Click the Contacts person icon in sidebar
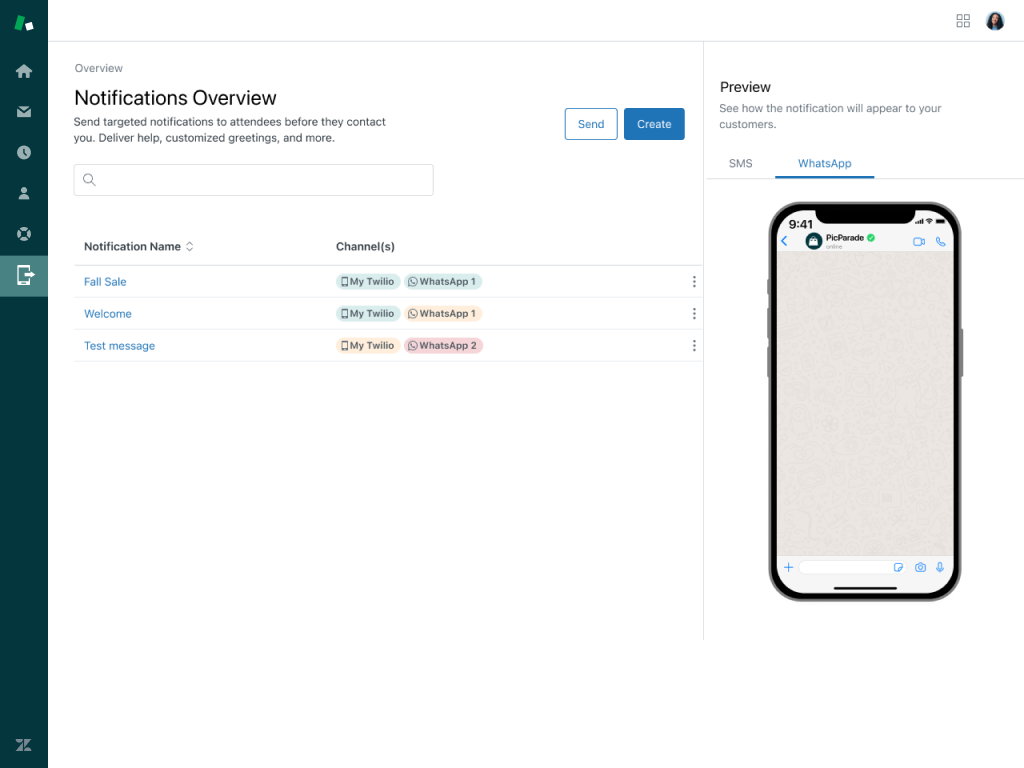 [x=24, y=193]
